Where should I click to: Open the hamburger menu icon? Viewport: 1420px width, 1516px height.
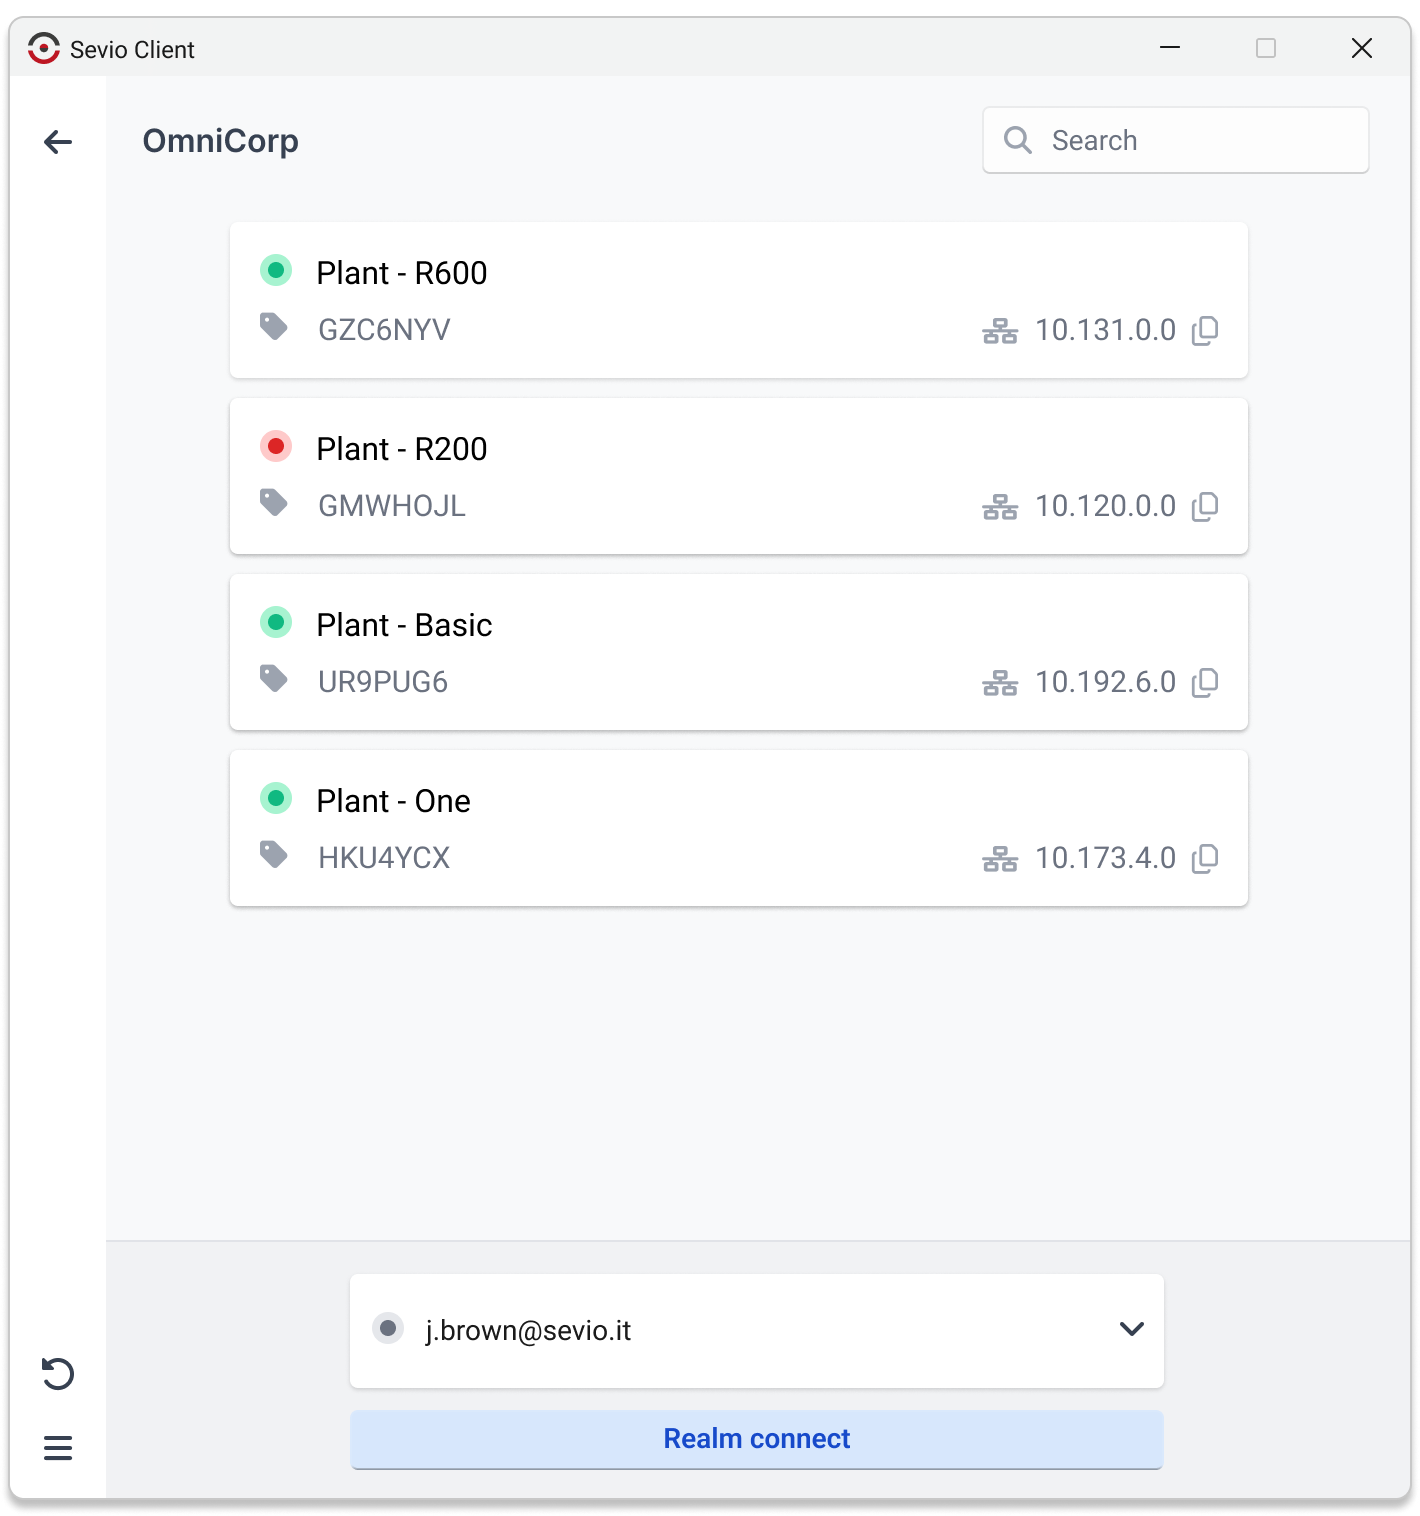[58, 1447]
